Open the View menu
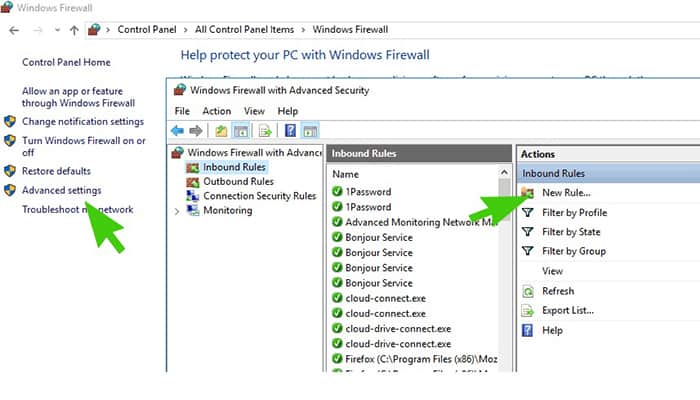Viewport: 700px width, 400px height. [254, 111]
